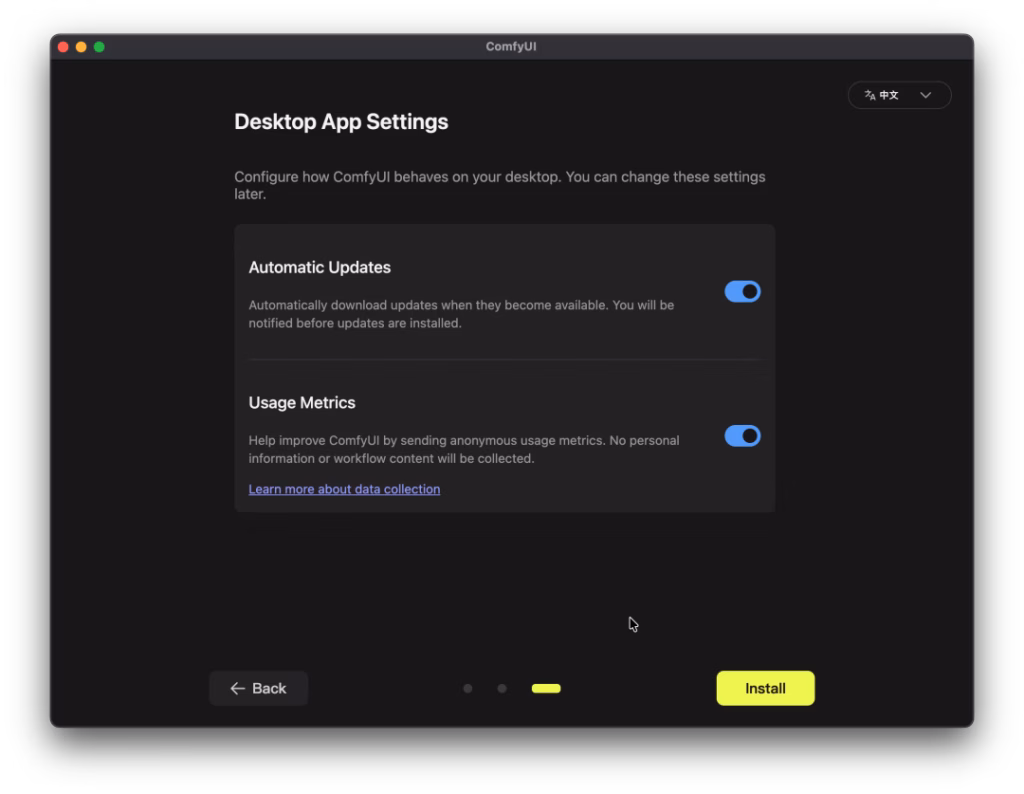The image size is (1024, 794).
Task: Turn off the Usage Metrics toggle
Action: pyautogui.click(x=742, y=436)
